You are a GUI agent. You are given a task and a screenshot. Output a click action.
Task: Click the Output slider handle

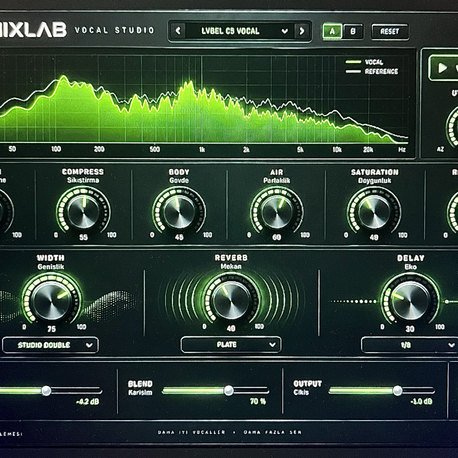click(x=397, y=390)
